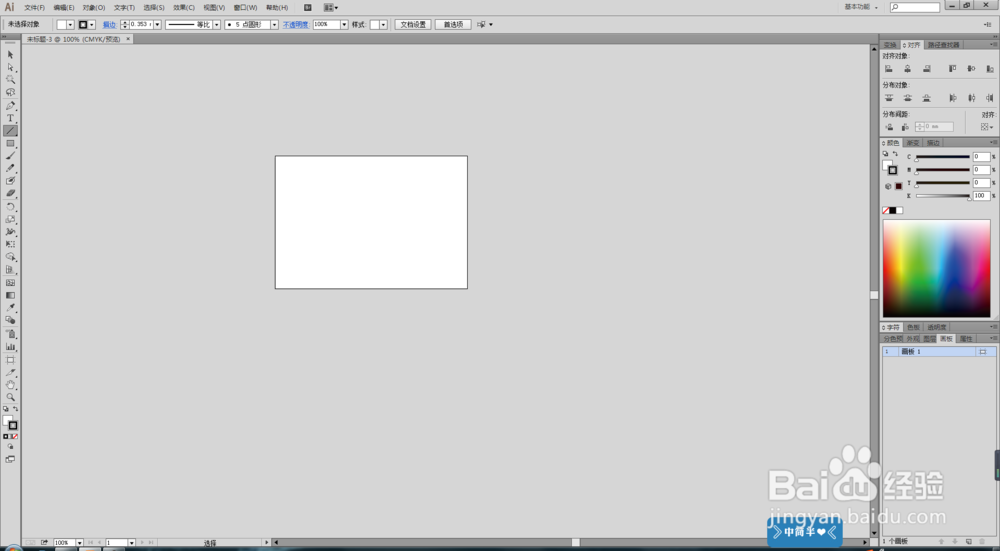Image resolution: width=1000 pixels, height=551 pixels.
Task: Reset default fill and stroke in toolbox
Action: (x=6, y=409)
